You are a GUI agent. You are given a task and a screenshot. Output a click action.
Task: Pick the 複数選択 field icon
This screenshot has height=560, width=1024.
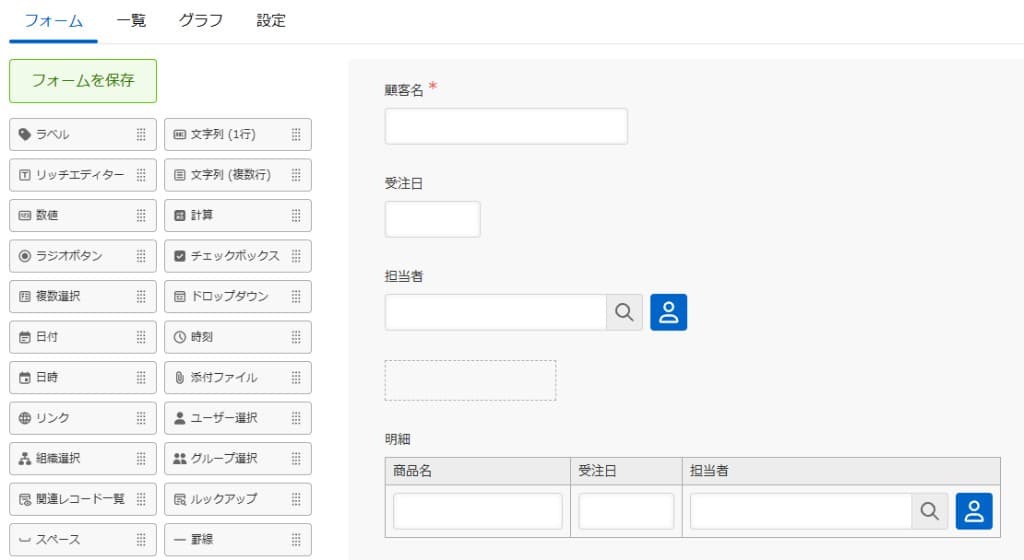pos(25,296)
